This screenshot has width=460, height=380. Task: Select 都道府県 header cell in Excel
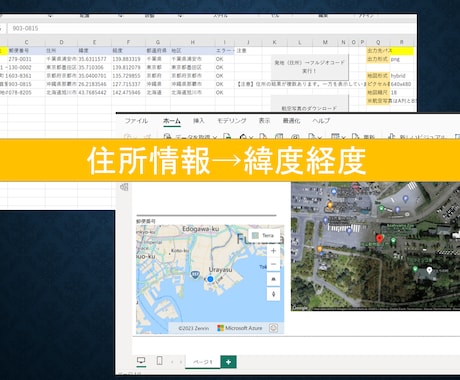(158, 51)
